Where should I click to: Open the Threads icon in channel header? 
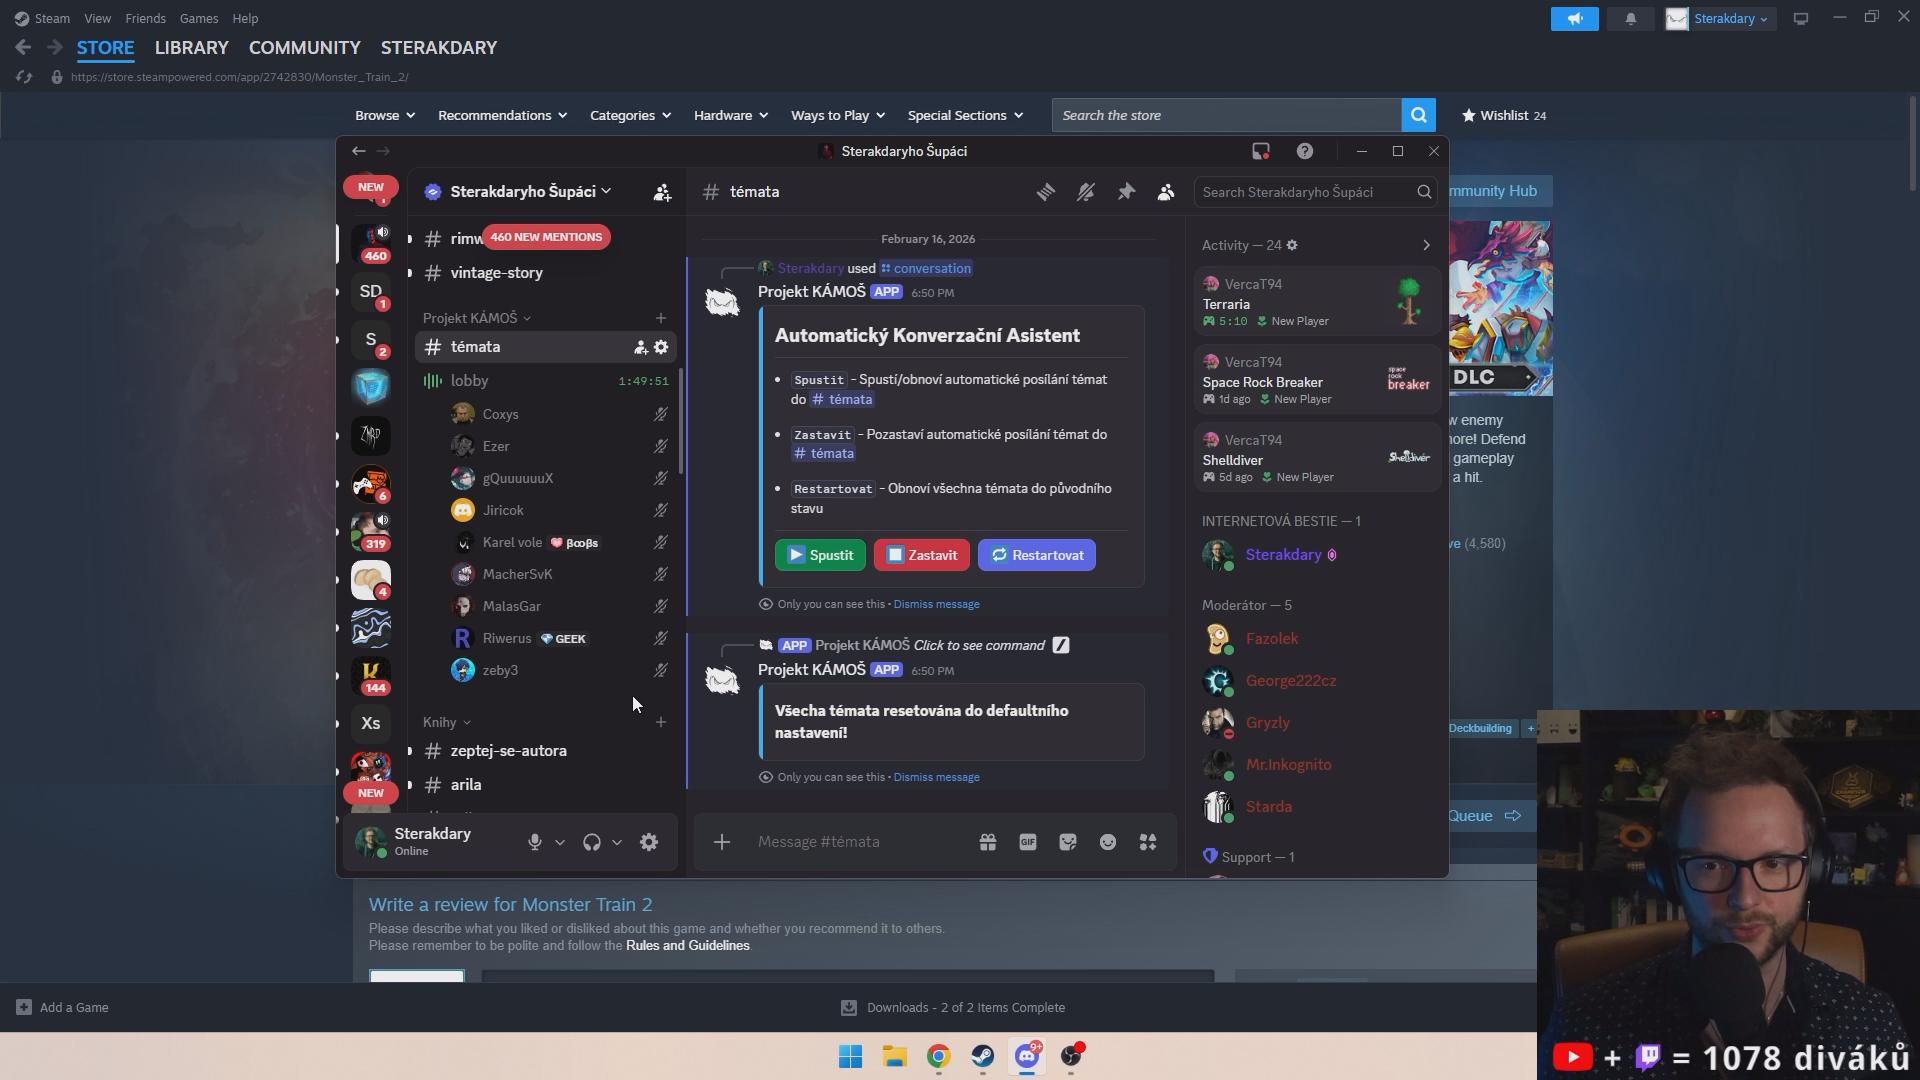pyautogui.click(x=1045, y=192)
